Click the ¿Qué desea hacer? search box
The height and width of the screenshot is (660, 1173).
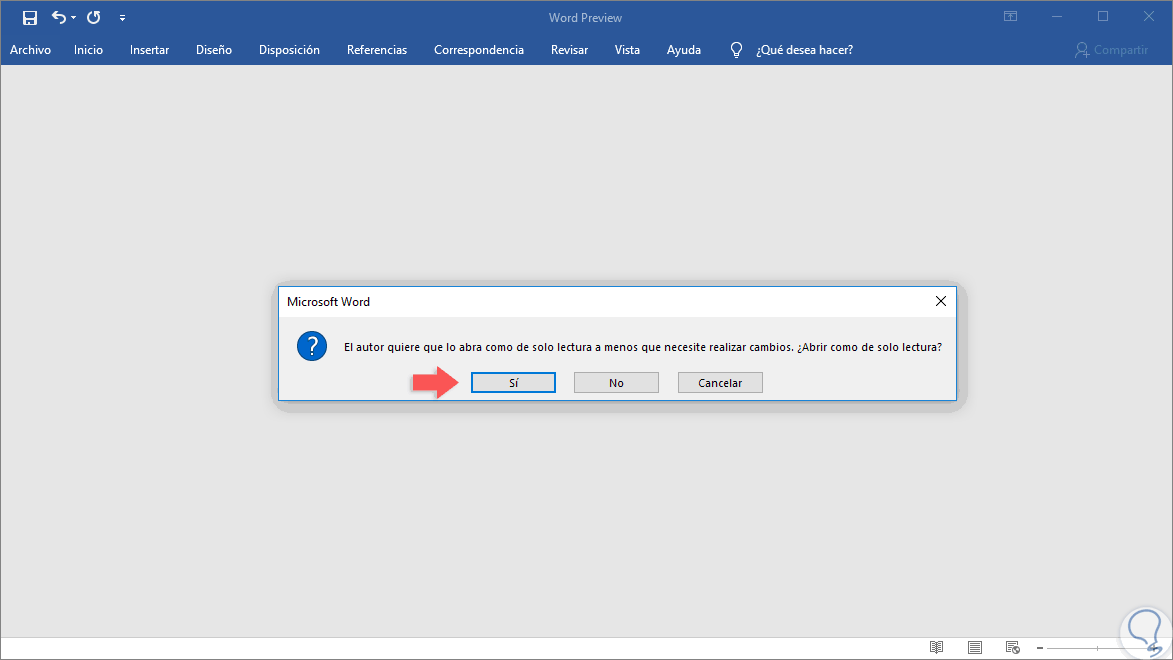[804, 49]
